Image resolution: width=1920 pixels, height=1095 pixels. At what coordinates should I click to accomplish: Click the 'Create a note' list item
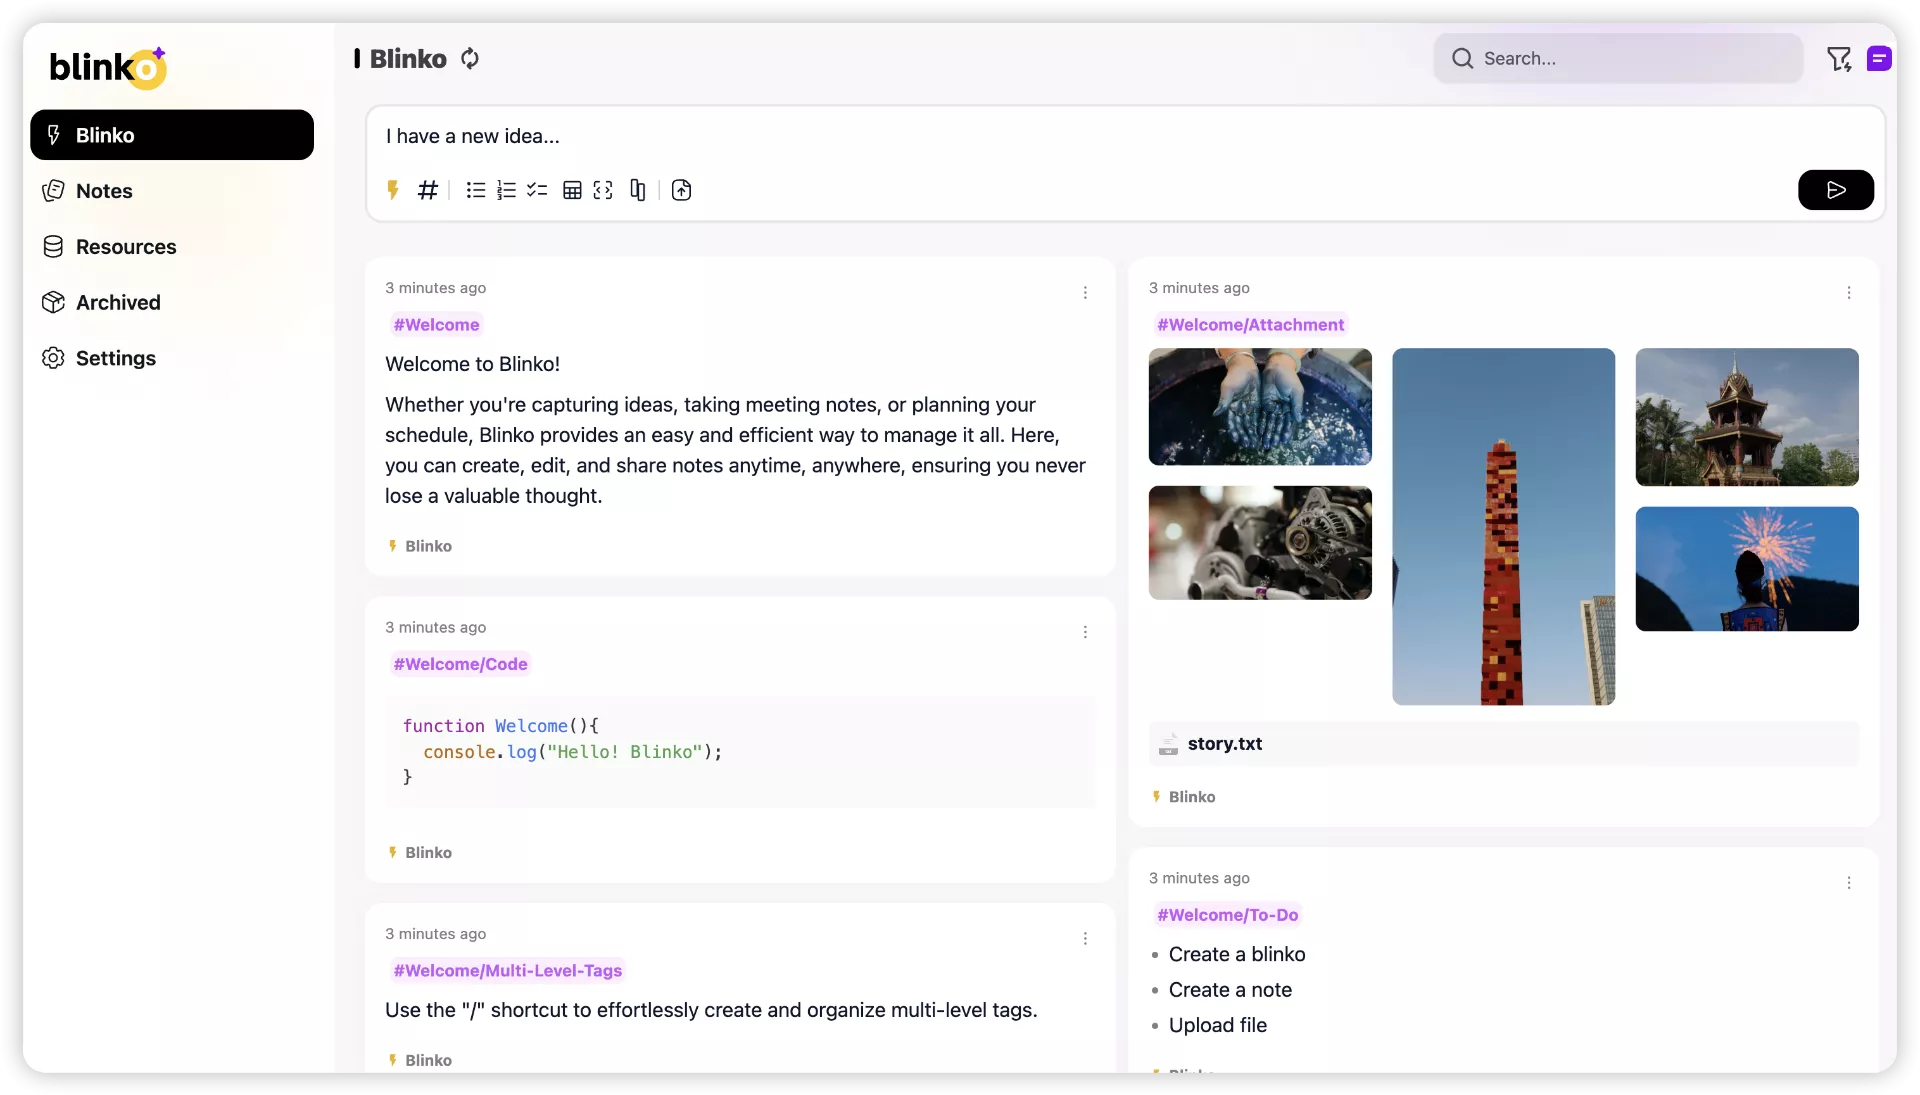(x=1230, y=990)
